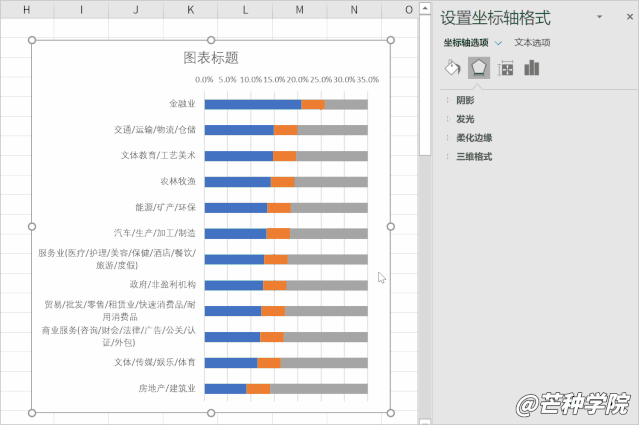Click the vertical scrollbar up arrow
Image resolution: width=639 pixels, height=425 pixels.
[425, 8]
